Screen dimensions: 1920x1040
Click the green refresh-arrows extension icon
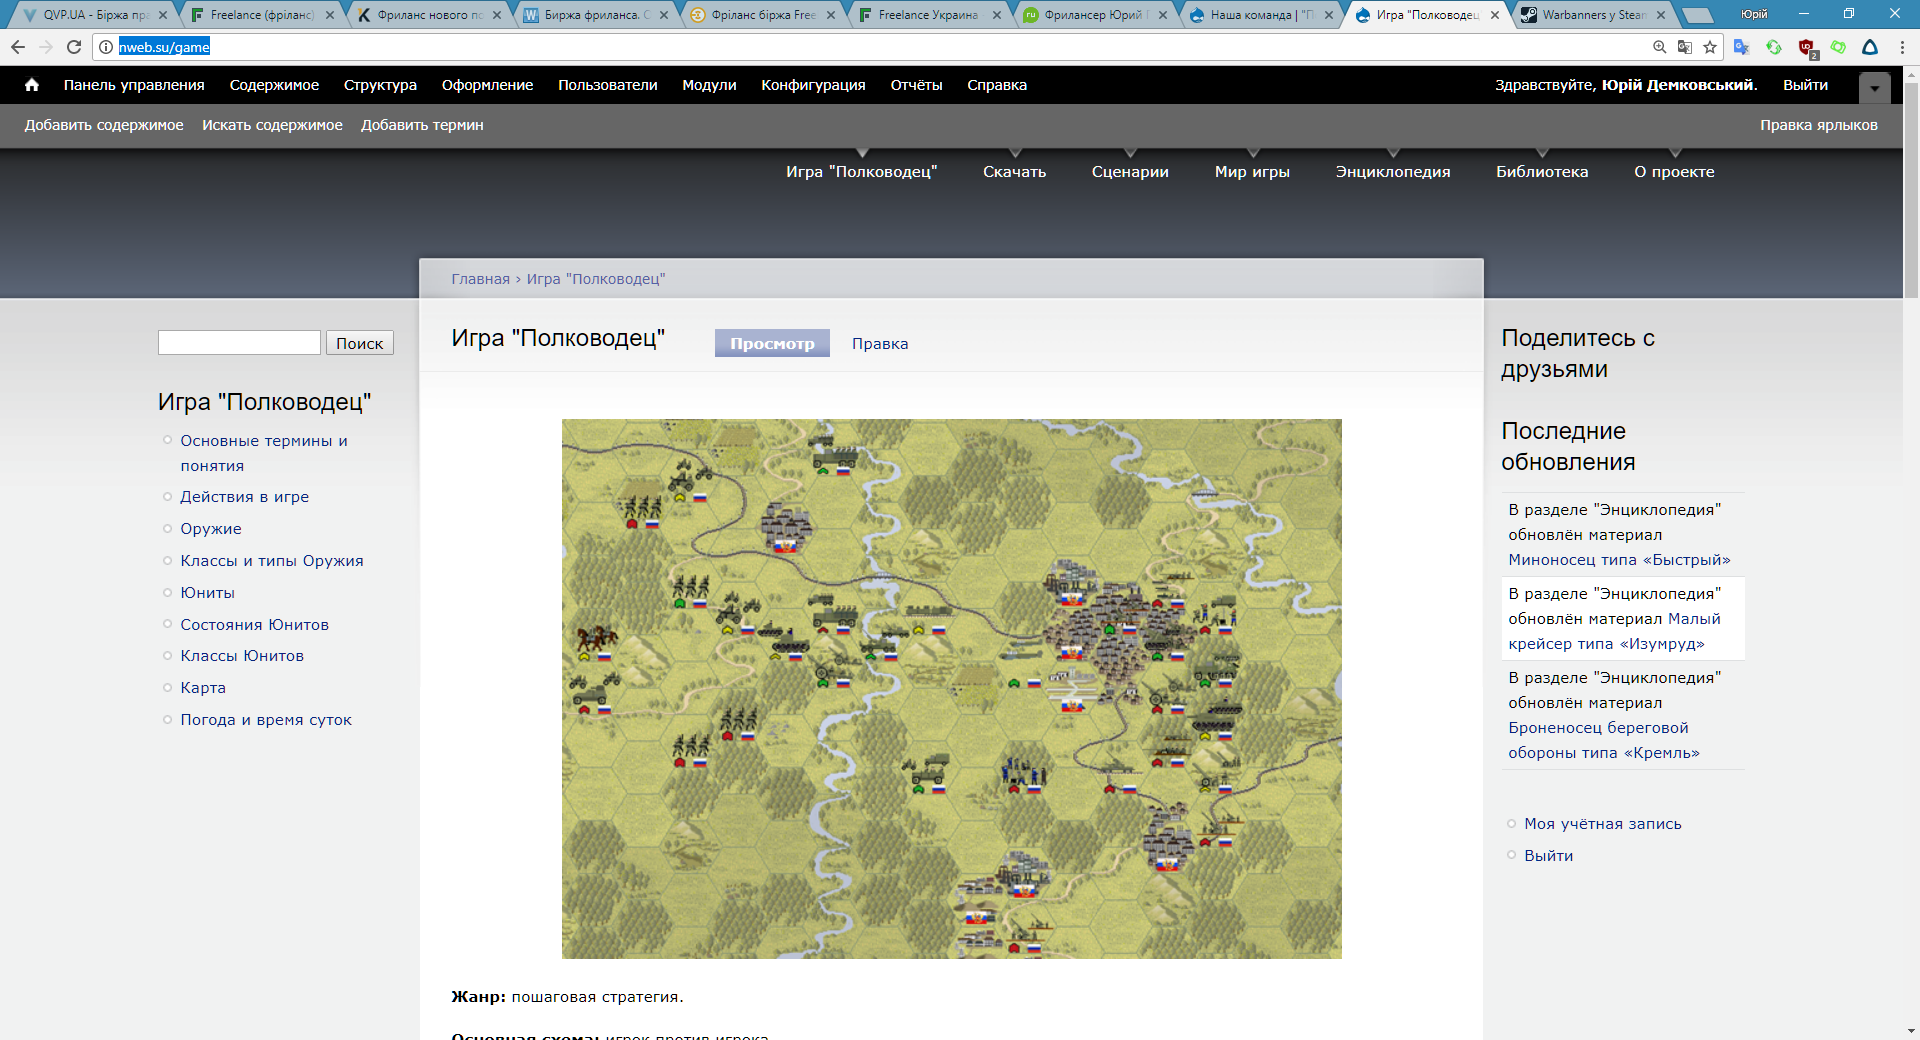pos(1774,47)
